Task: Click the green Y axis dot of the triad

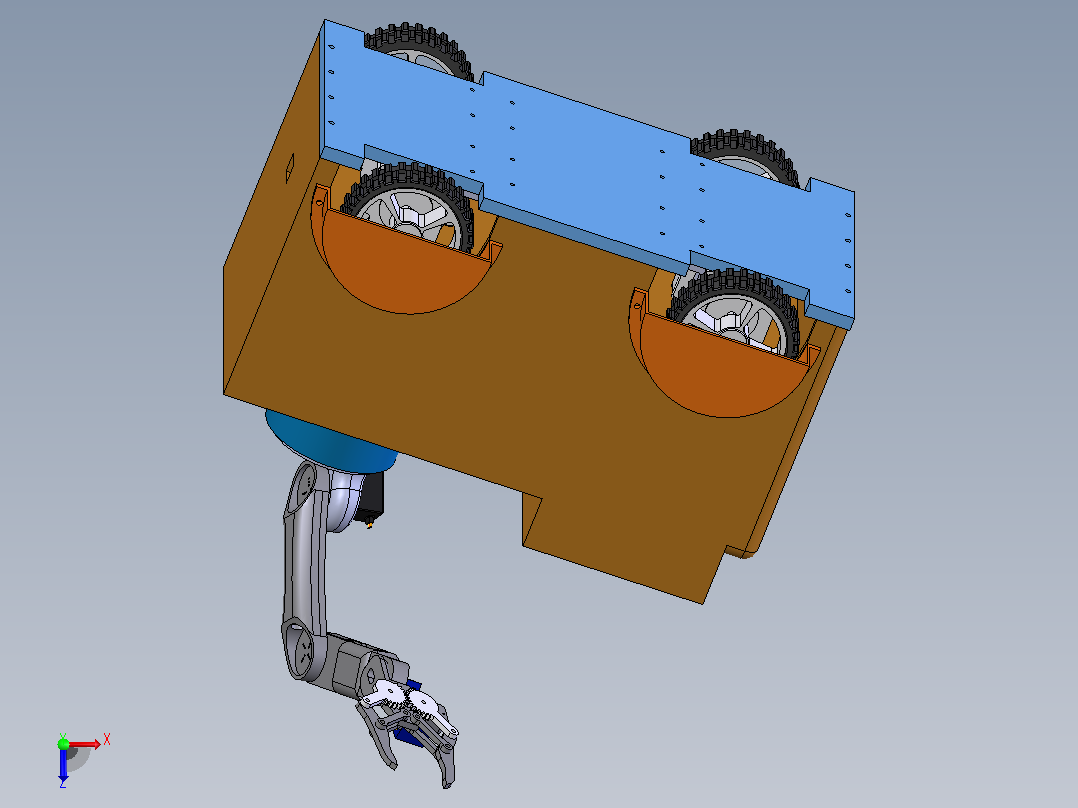Action: coord(63,744)
